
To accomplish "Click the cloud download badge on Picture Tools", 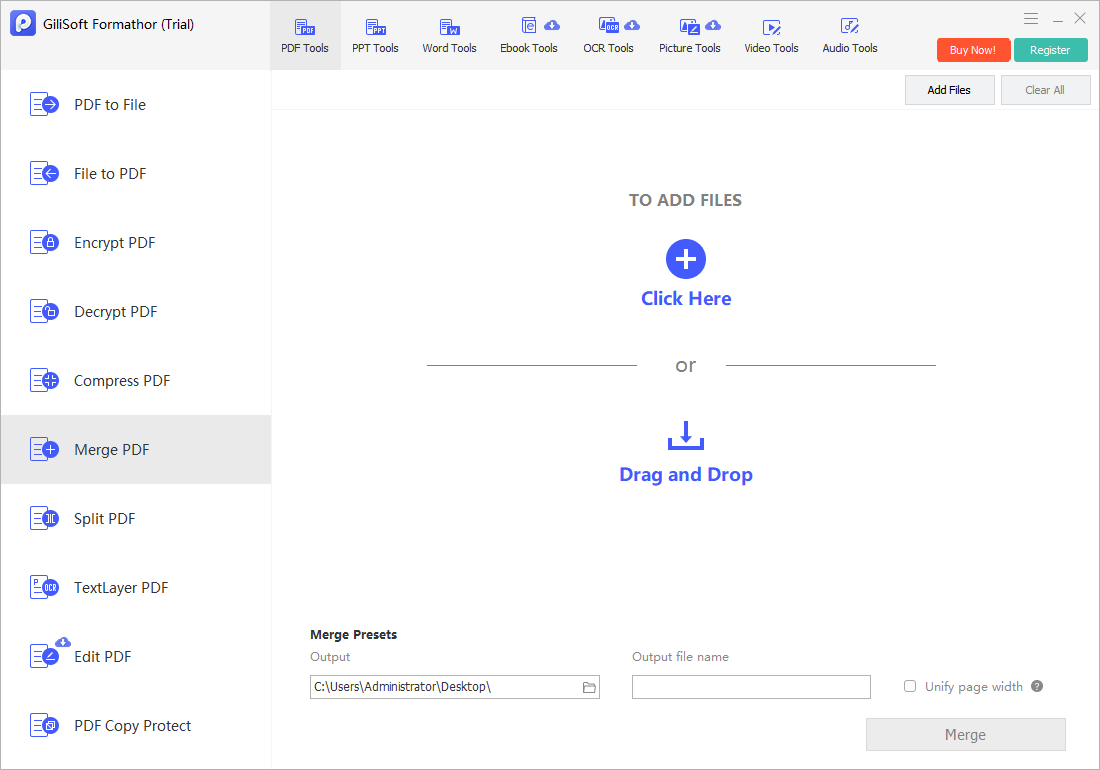I will [x=713, y=25].
